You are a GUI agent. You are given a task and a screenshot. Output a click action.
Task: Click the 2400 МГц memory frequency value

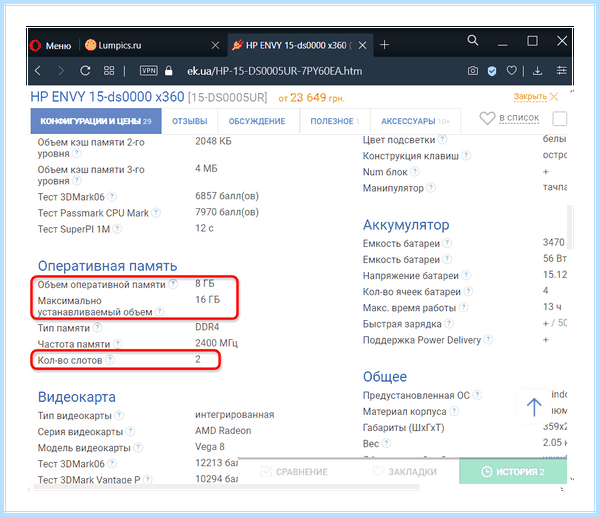[x=217, y=343]
